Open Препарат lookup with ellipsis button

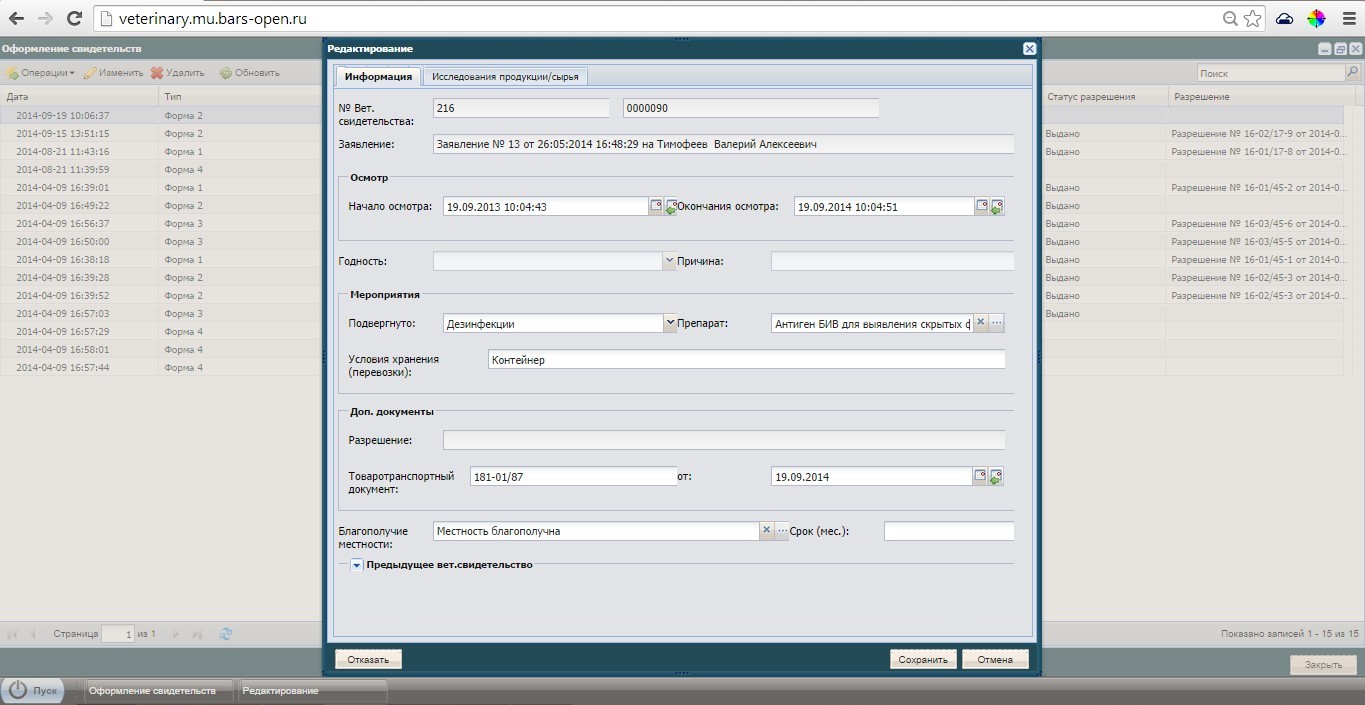[x=996, y=323]
